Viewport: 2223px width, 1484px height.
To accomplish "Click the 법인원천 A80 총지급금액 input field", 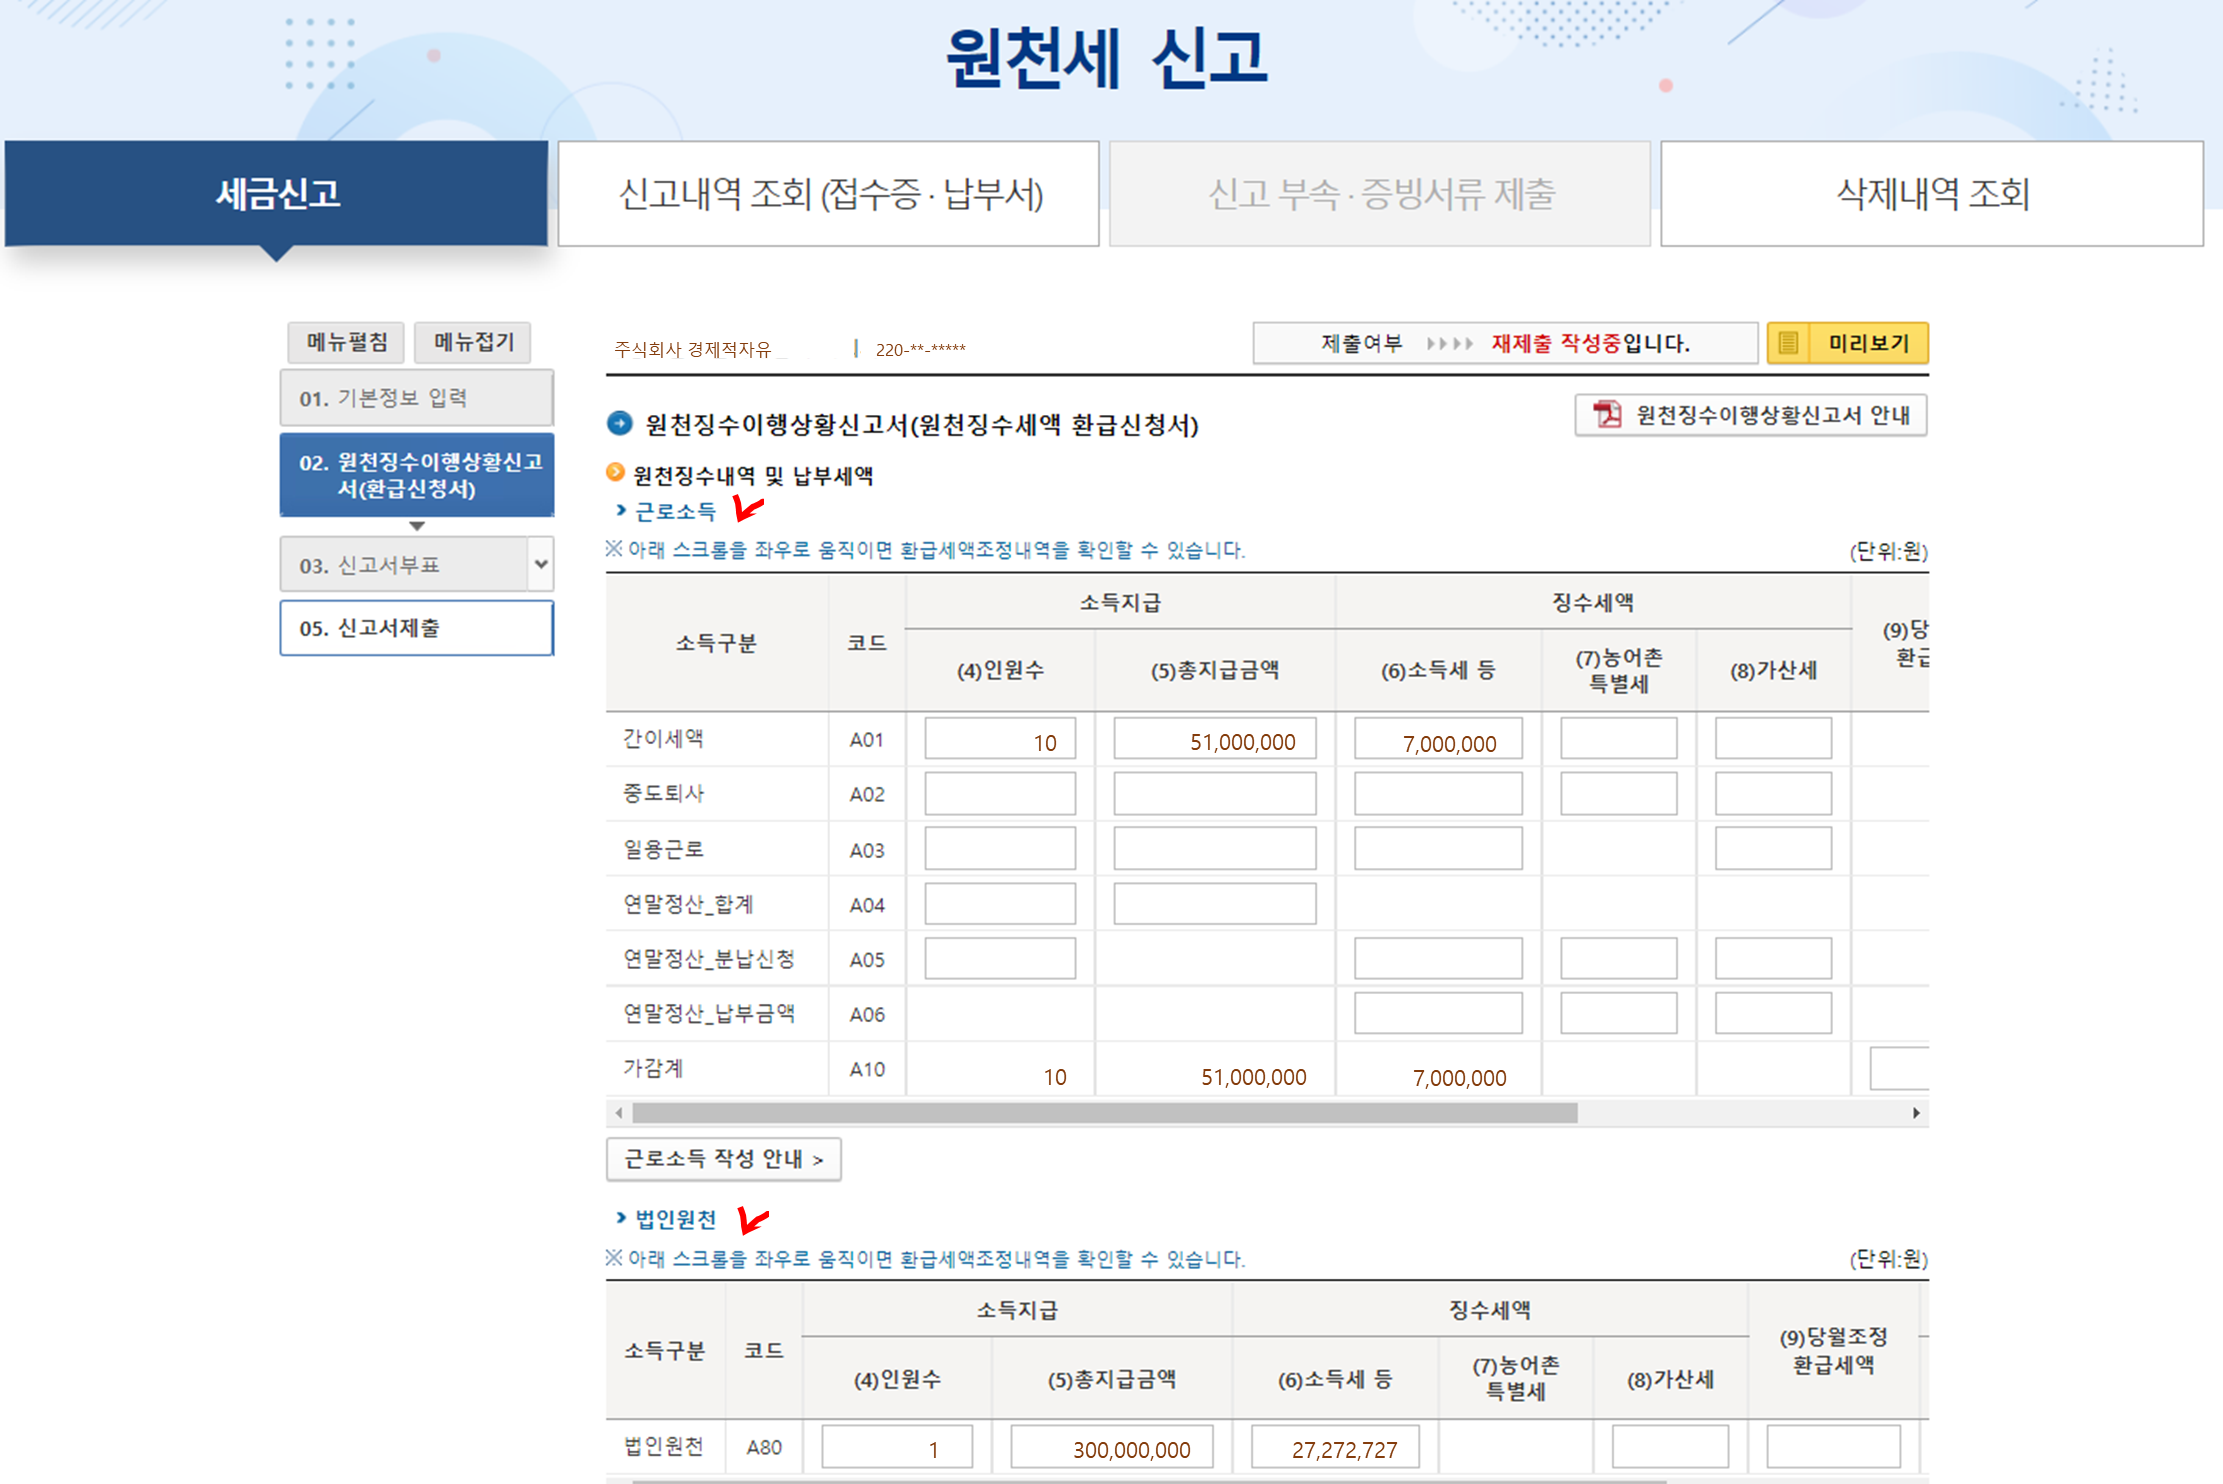I will [x=1111, y=1447].
